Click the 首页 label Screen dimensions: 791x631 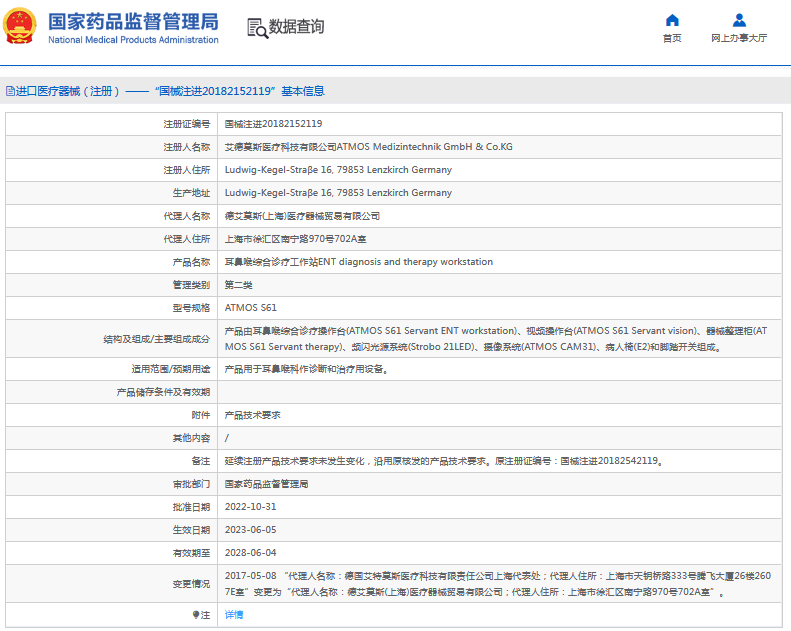pos(672,38)
